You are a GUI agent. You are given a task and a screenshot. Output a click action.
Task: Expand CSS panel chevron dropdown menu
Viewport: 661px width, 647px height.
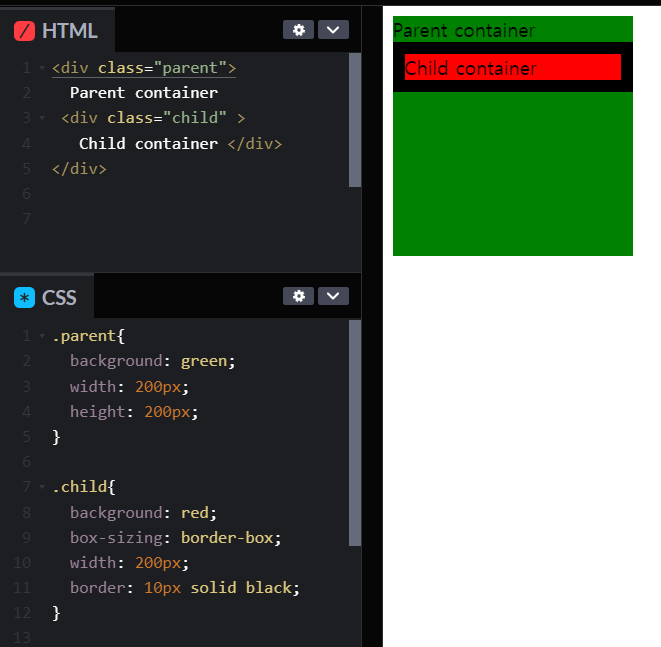point(333,296)
